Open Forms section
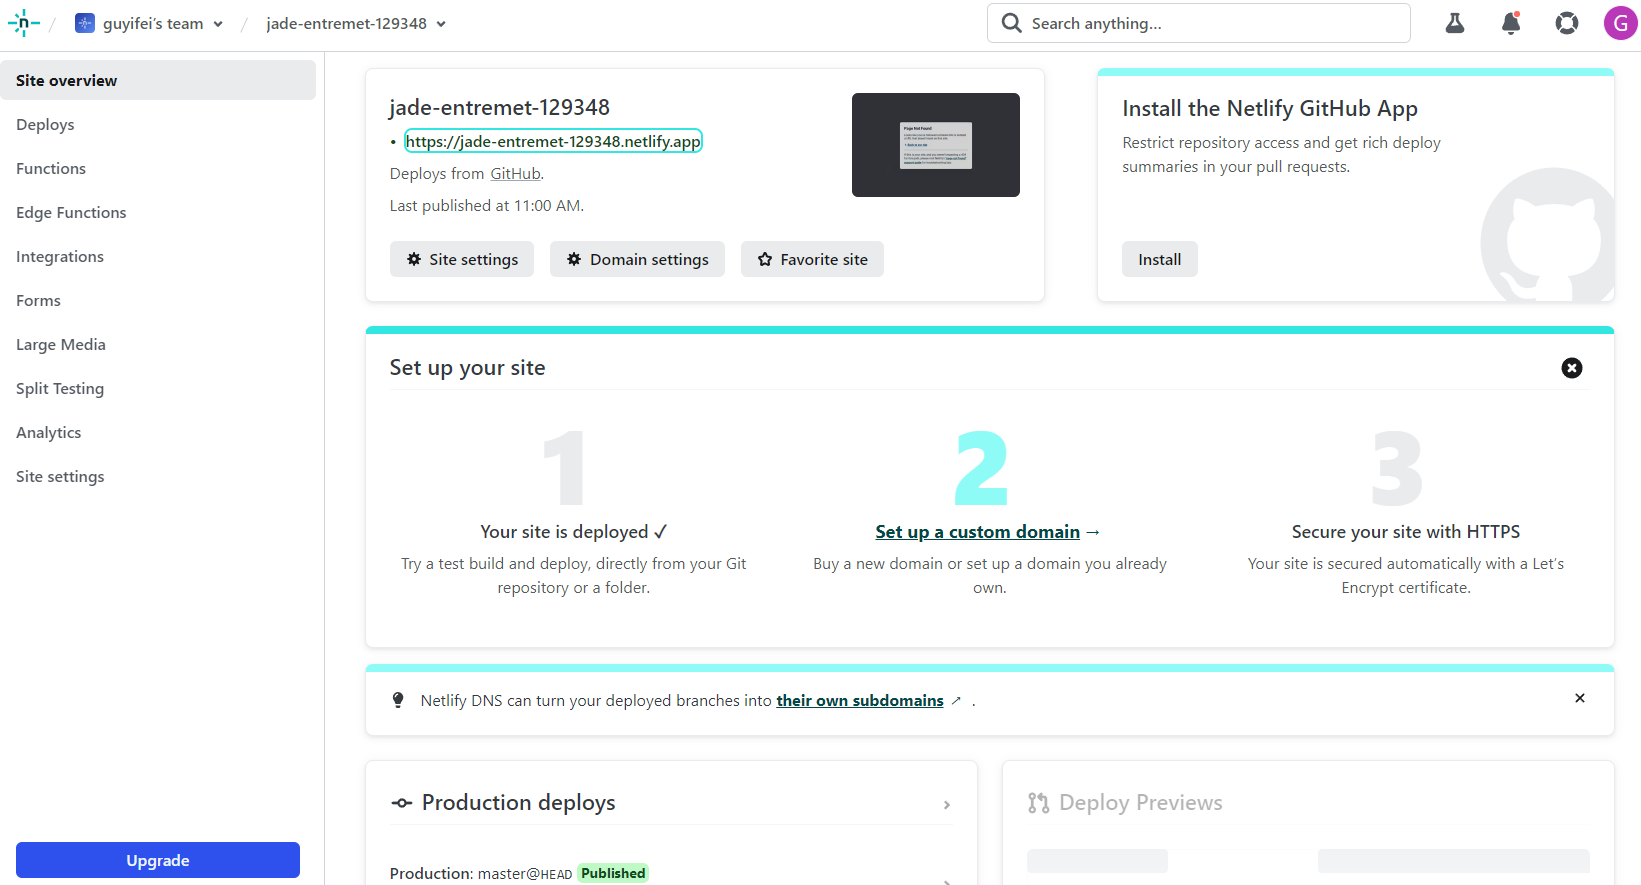Image resolution: width=1641 pixels, height=885 pixels. point(38,300)
